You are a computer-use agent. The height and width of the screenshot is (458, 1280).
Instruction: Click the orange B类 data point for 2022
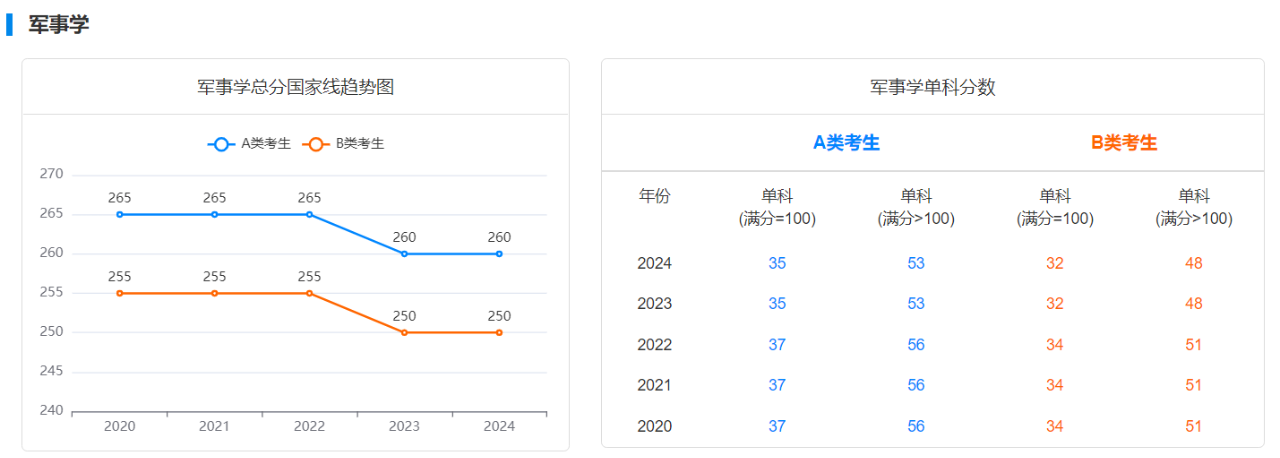(310, 293)
